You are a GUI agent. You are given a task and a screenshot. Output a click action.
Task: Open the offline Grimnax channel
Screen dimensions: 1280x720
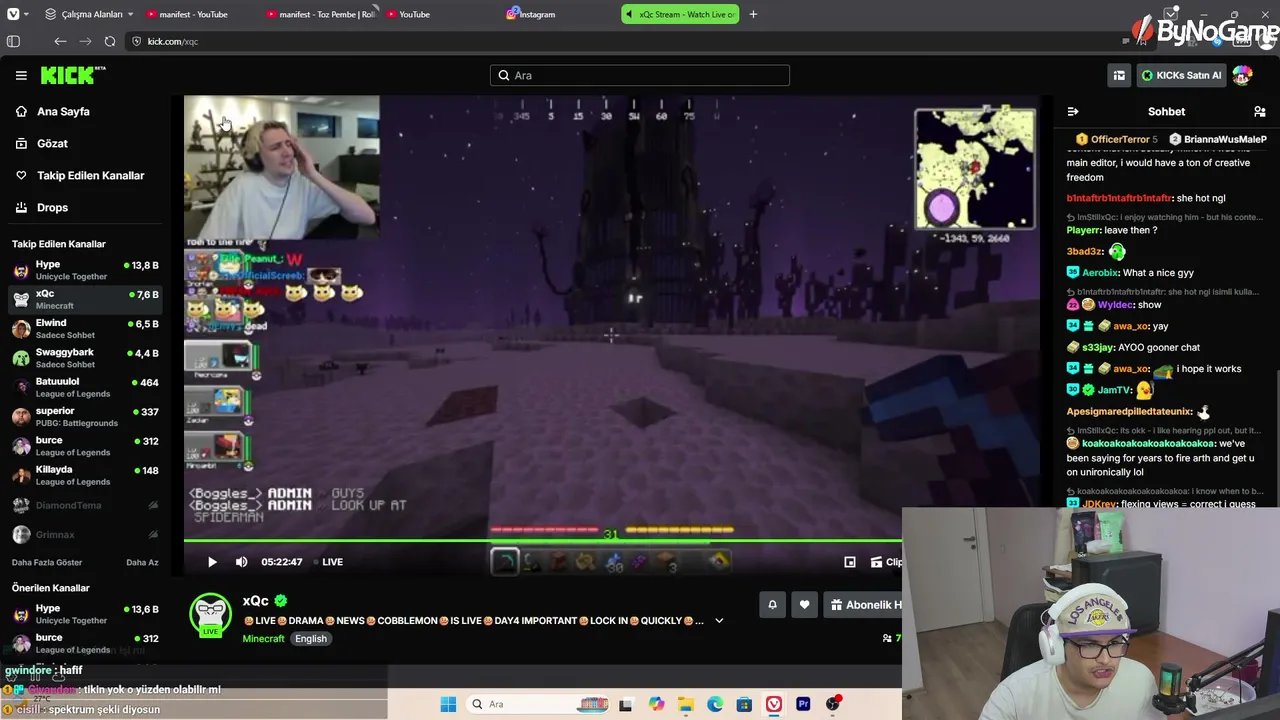click(85, 535)
